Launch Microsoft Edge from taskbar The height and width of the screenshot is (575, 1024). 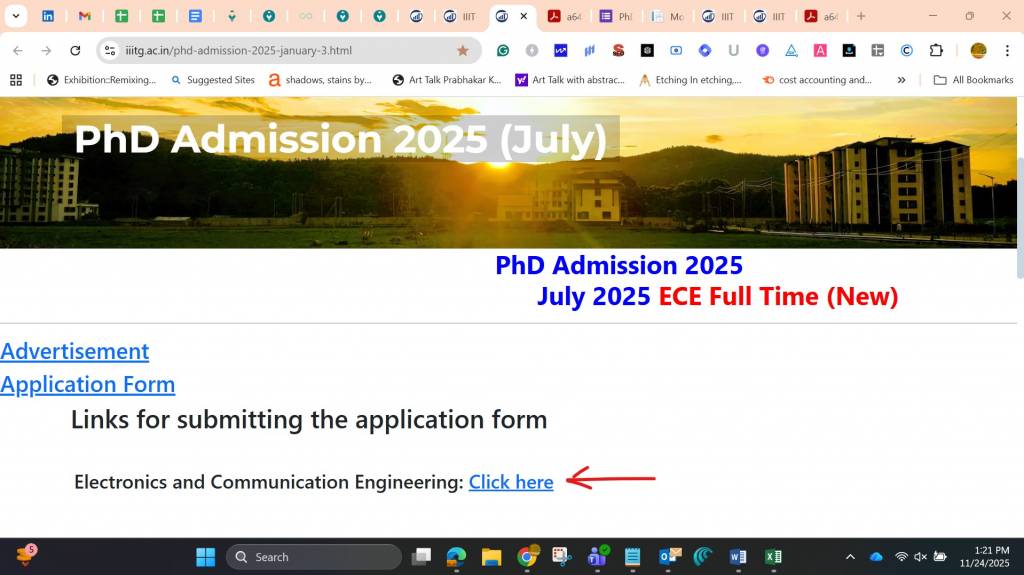tap(456, 557)
